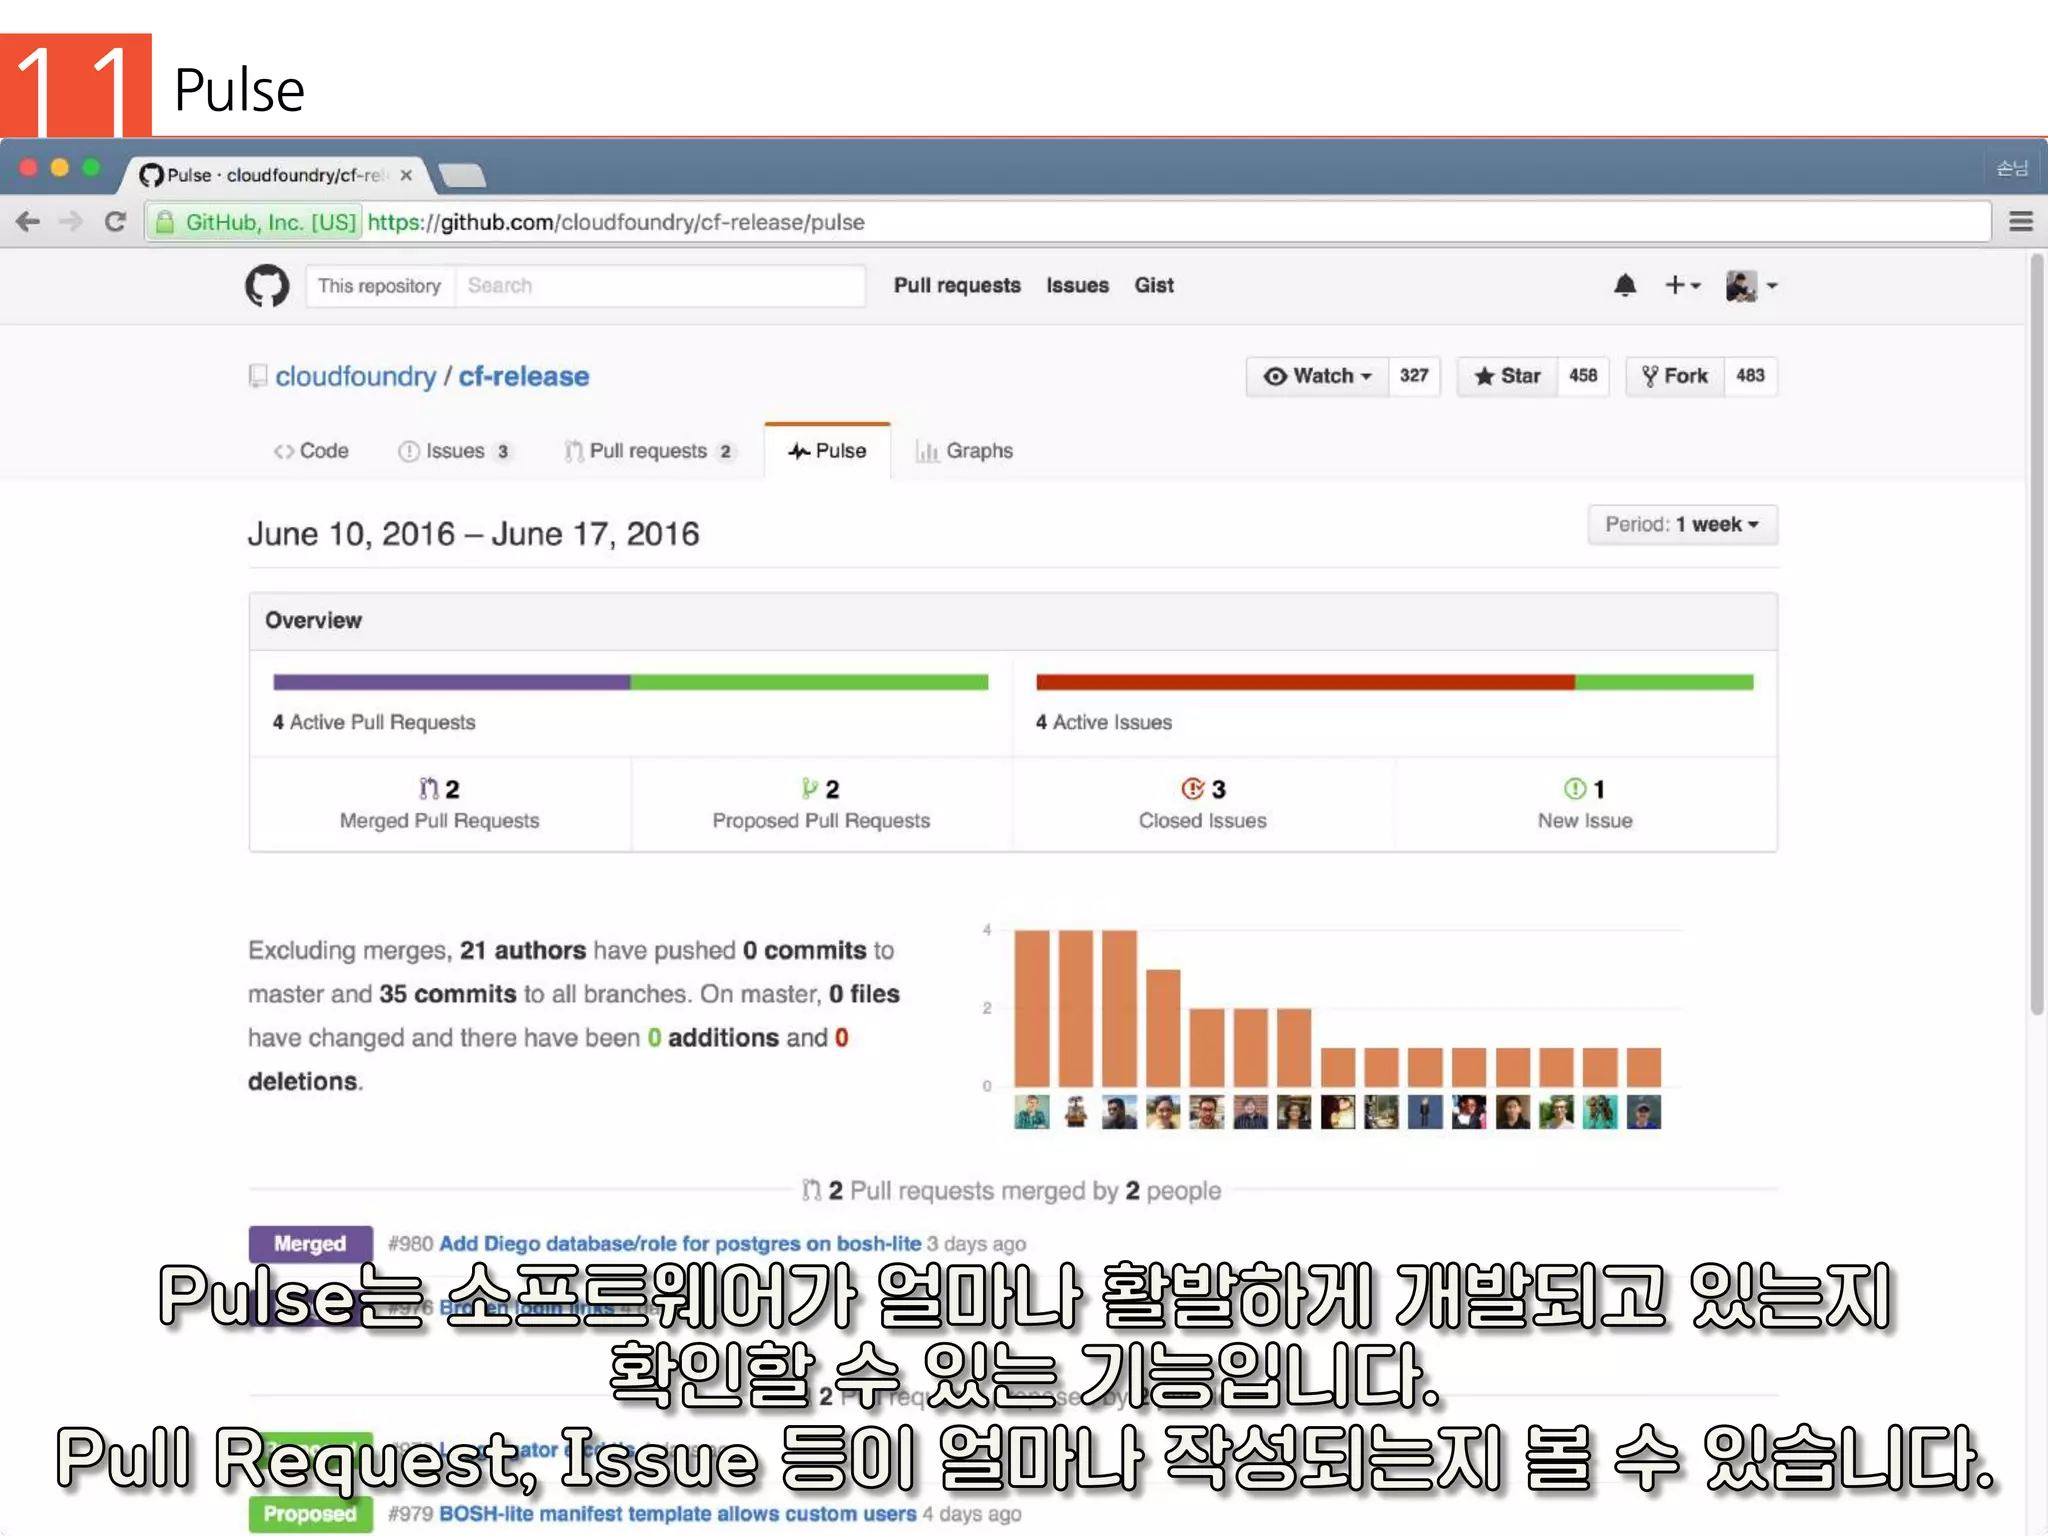Expand the Watch dropdown
Image resolution: width=2048 pixels, height=1536 pixels.
(1317, 376)
